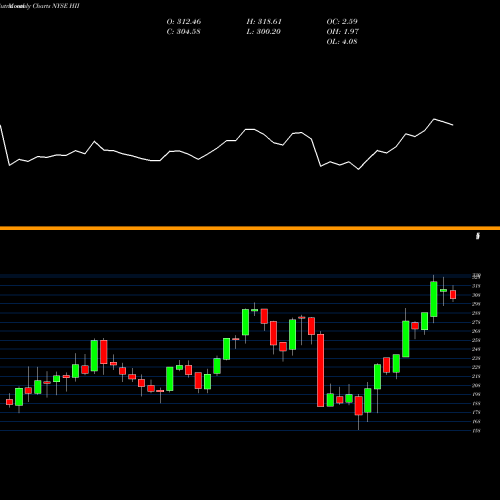
Task: Click the peak of the white line chart
Action: [434, 119]
